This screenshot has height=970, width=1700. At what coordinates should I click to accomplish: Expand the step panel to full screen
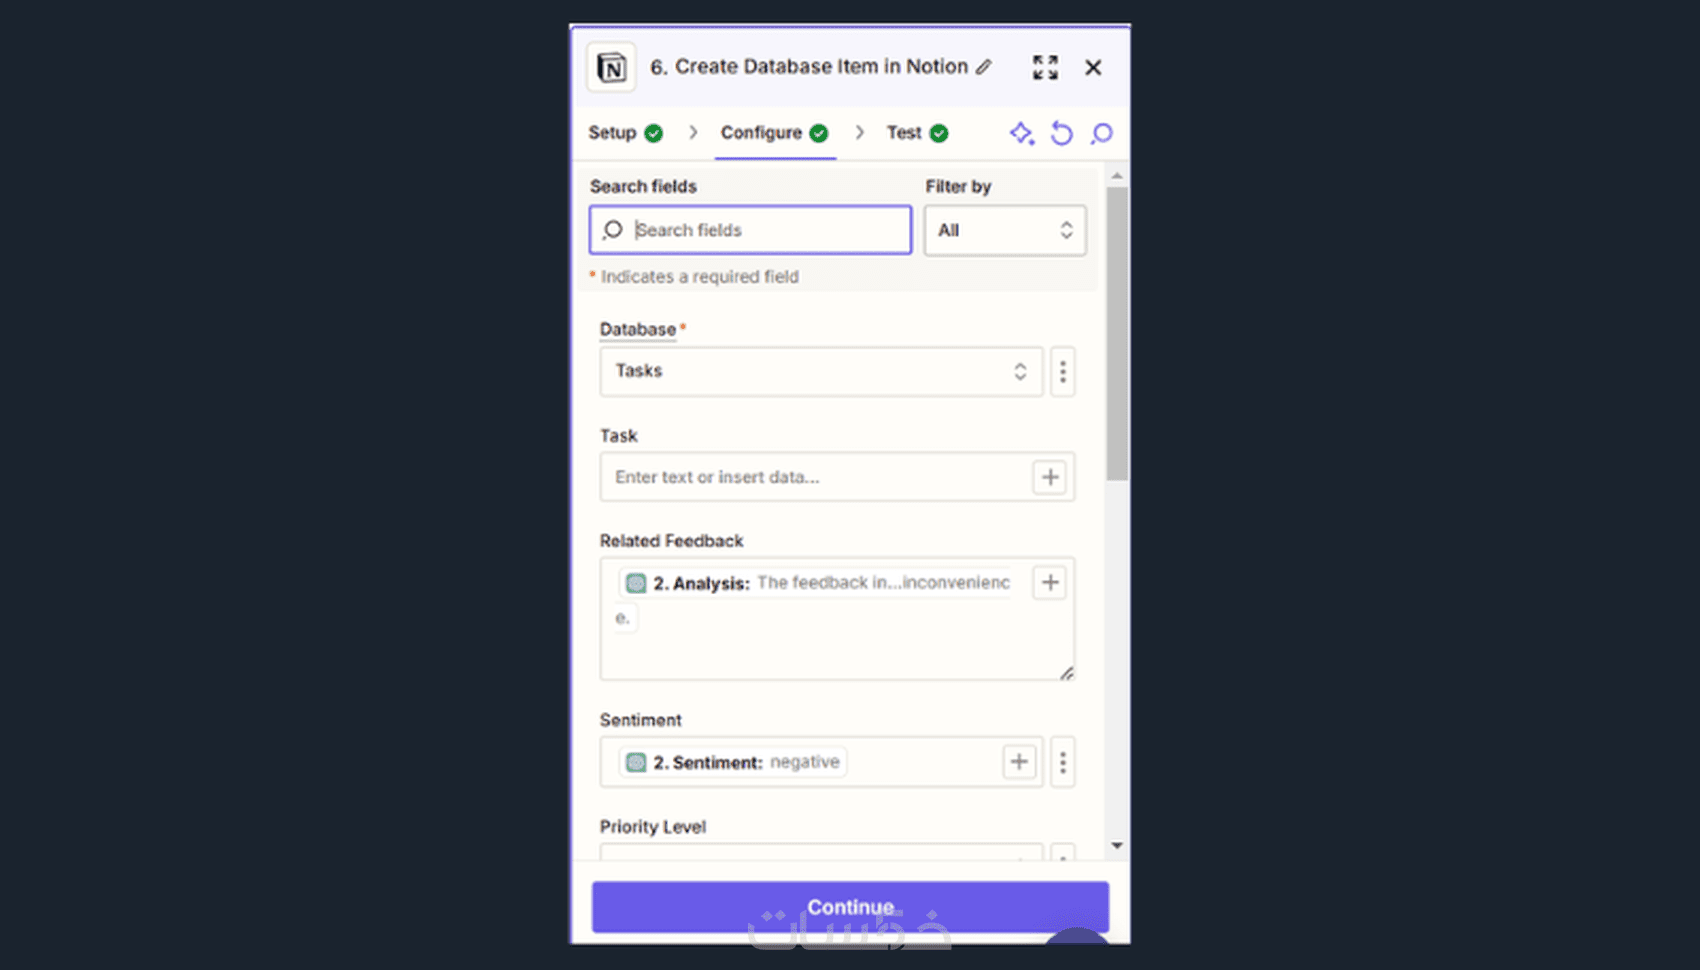coord(1045,67)
